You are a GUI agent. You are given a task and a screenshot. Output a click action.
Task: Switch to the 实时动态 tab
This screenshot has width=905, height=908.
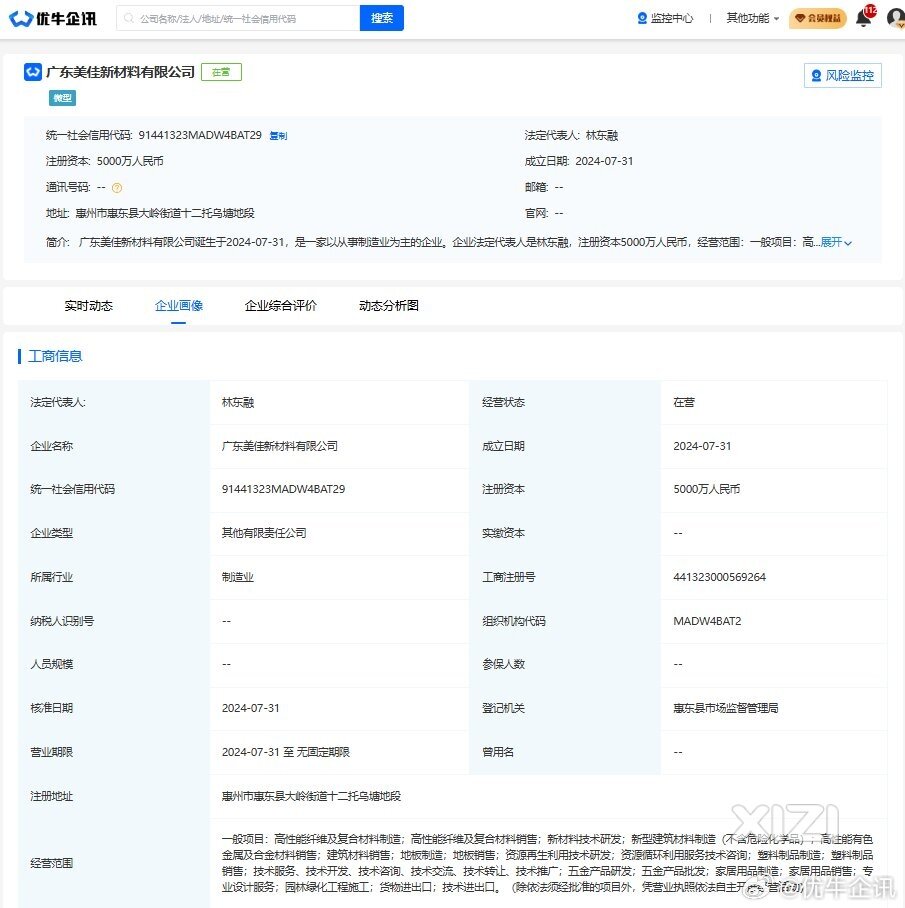pos(89,306)
